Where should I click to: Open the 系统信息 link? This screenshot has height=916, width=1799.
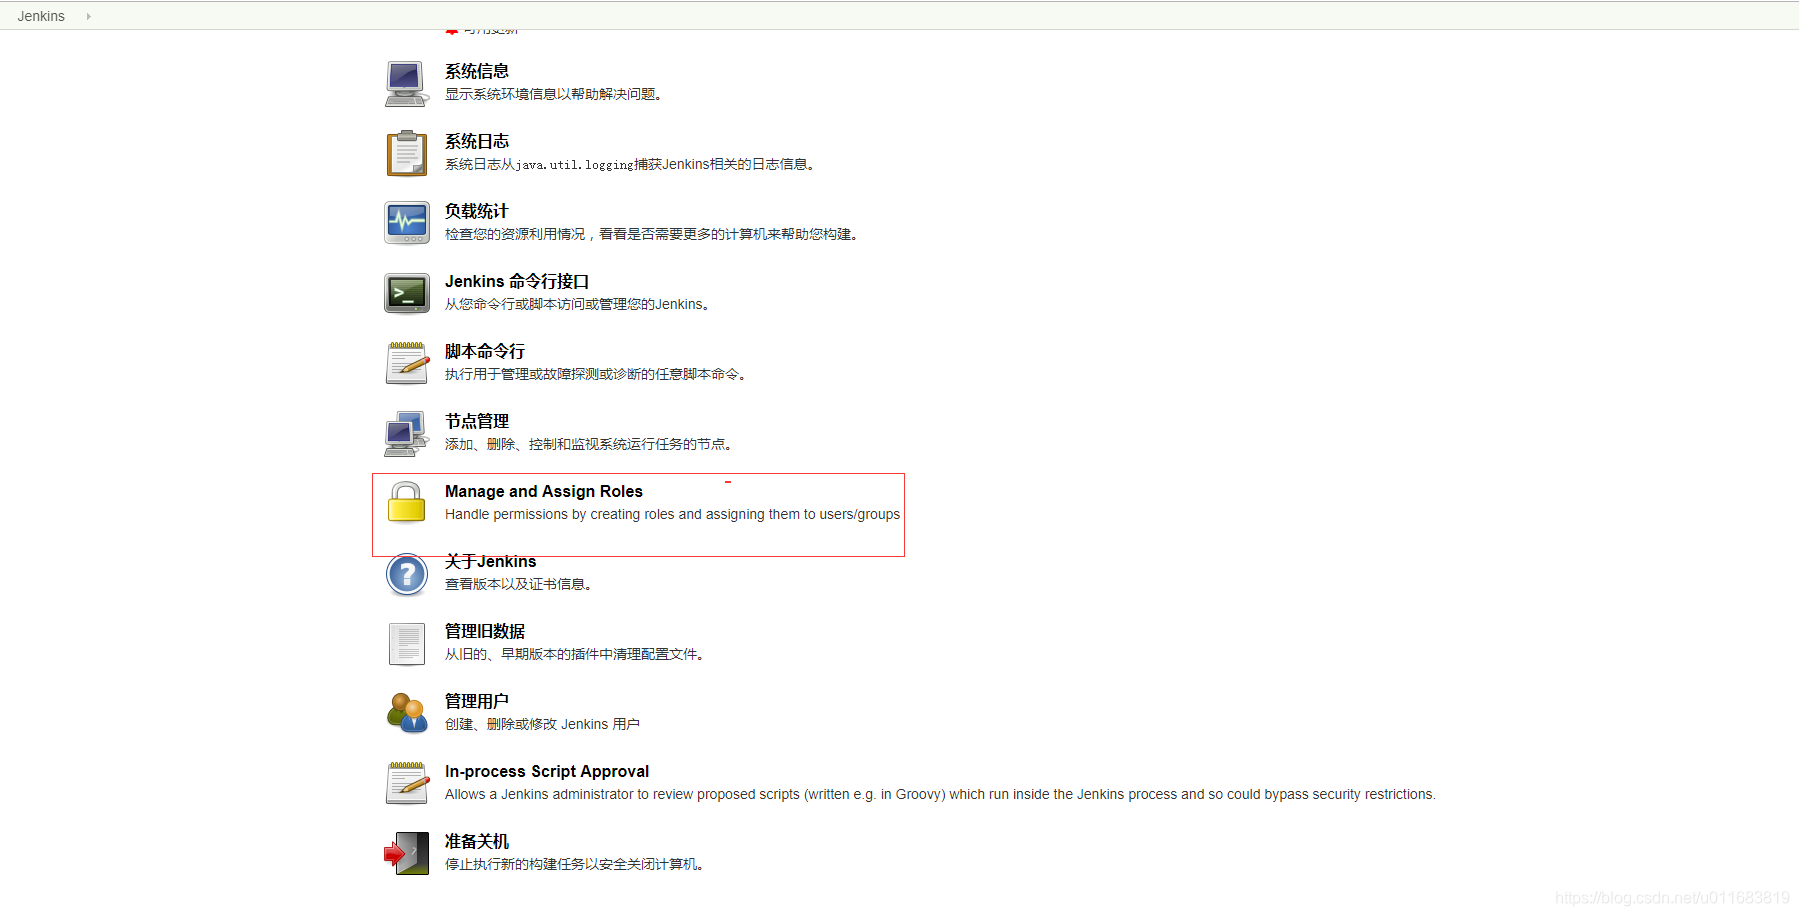[477, 71]
